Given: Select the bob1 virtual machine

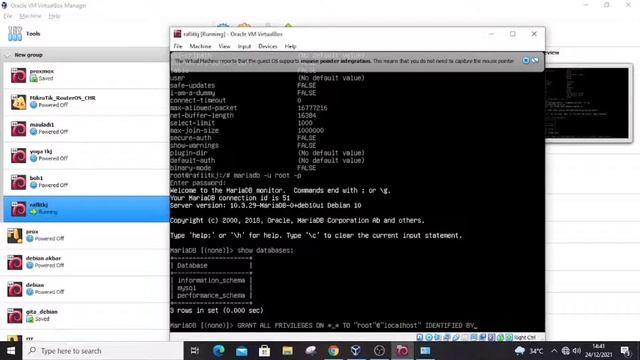Looking at the screenshot, I should [86, 182].
